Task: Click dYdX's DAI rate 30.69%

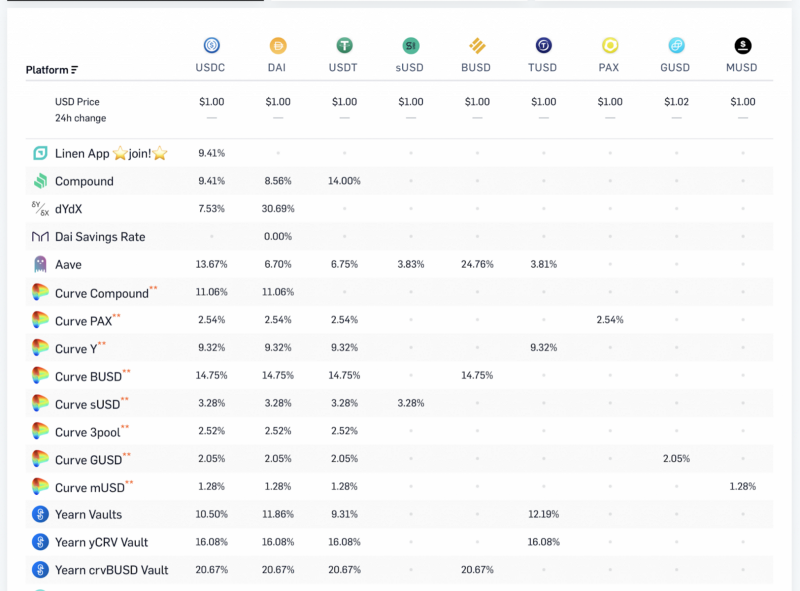Action: click(x=278, y=208)
